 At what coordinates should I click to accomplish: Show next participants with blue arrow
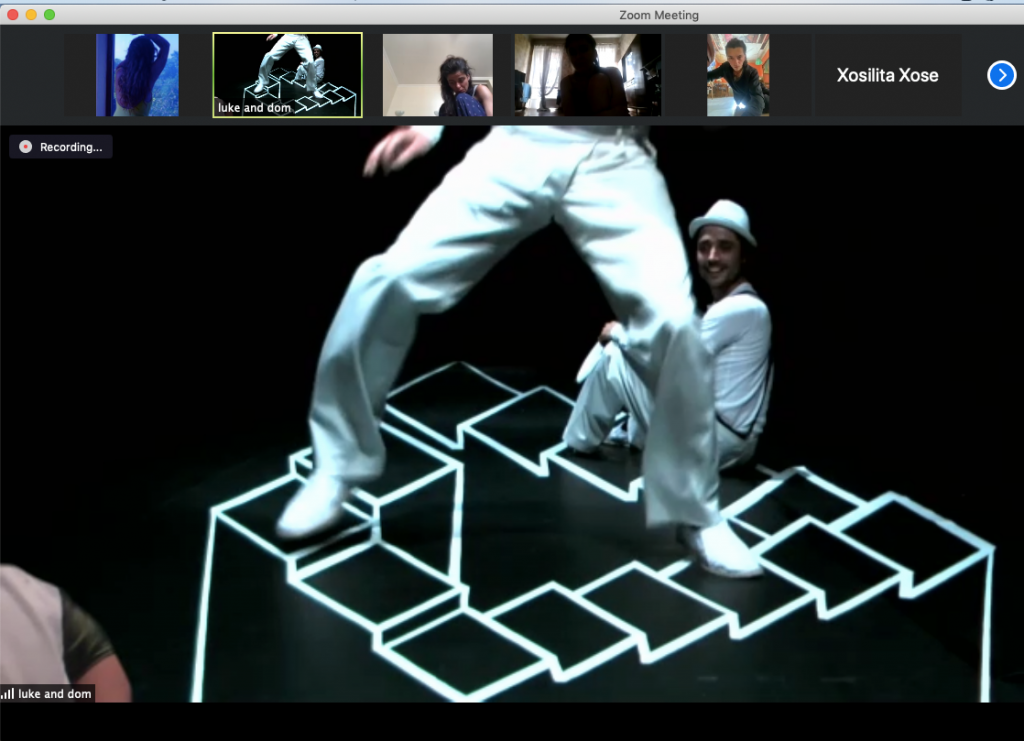click(1001, 75)
